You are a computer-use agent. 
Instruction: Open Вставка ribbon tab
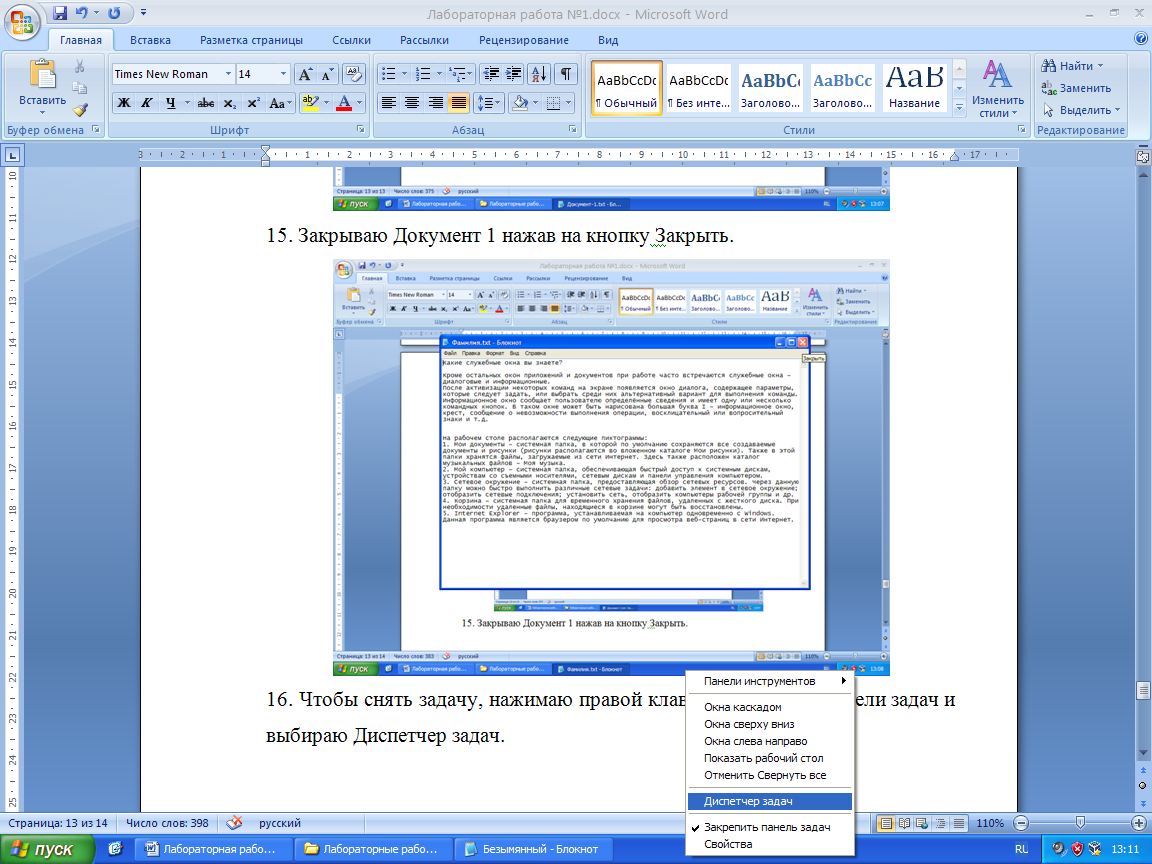(x=150, y=40)
